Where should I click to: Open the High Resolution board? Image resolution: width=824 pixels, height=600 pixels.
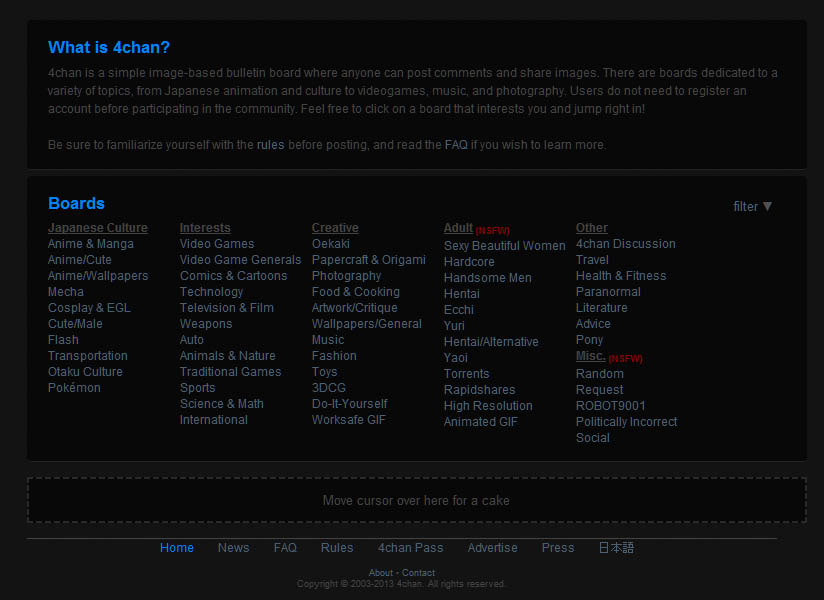(x=488, y=406)
